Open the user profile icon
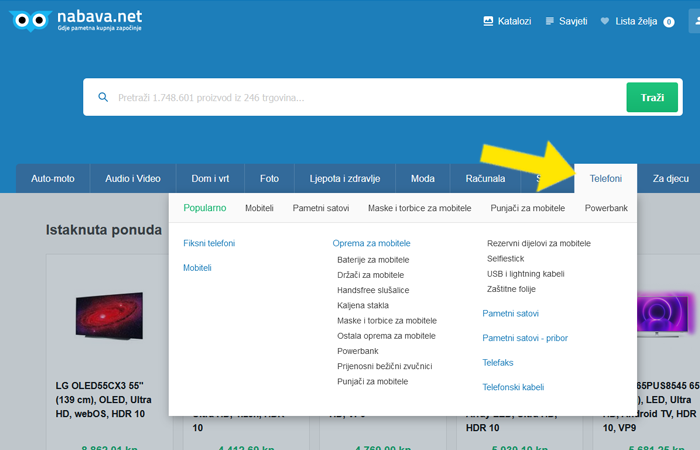This screenshot has width=700, height=450. click(696, 21)
